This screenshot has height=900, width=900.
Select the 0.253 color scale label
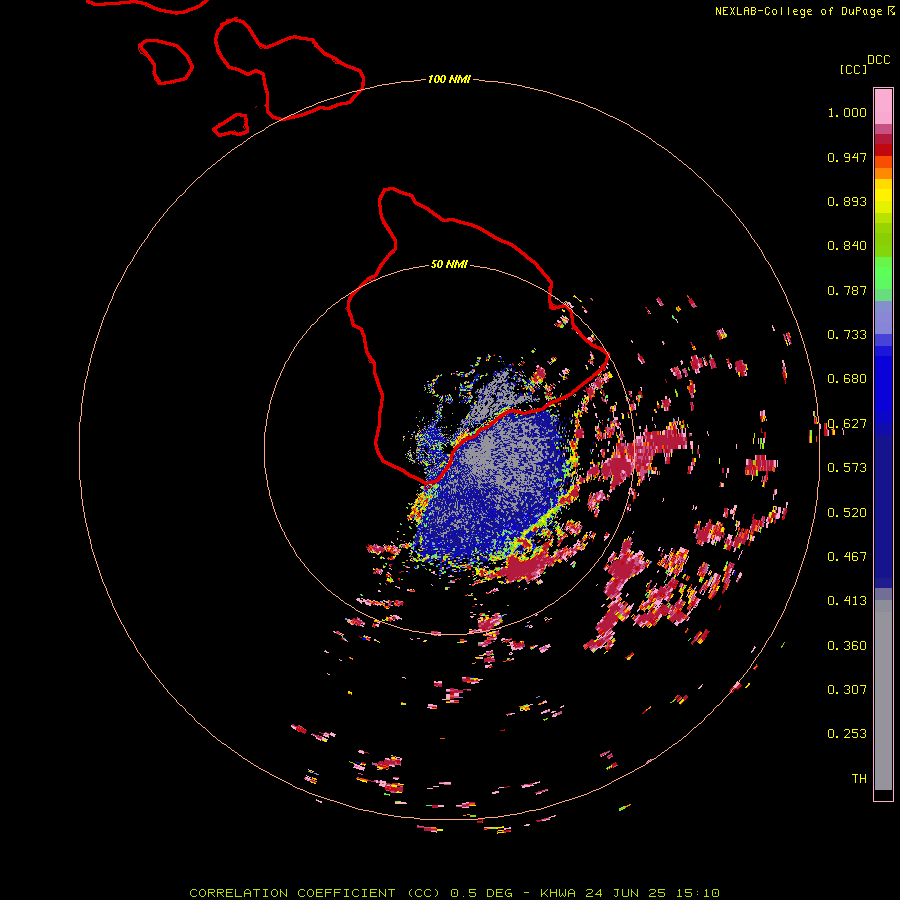[847, 734]
